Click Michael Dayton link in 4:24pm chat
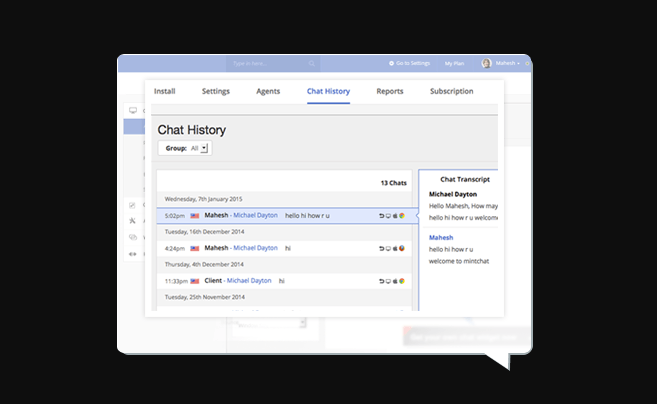657x404 pixels. point(255,248)
